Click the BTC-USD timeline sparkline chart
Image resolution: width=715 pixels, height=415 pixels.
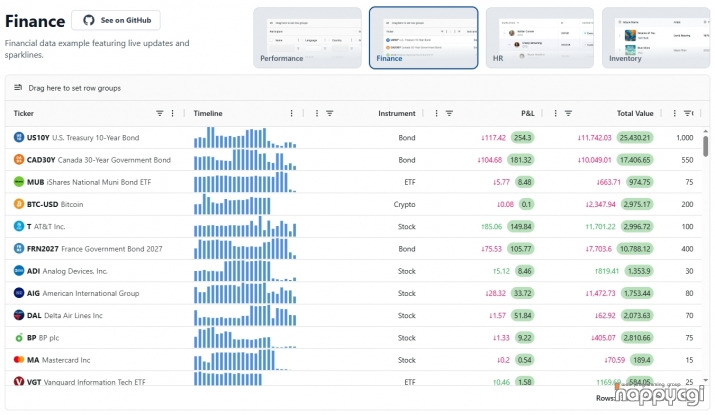[232, 204]
